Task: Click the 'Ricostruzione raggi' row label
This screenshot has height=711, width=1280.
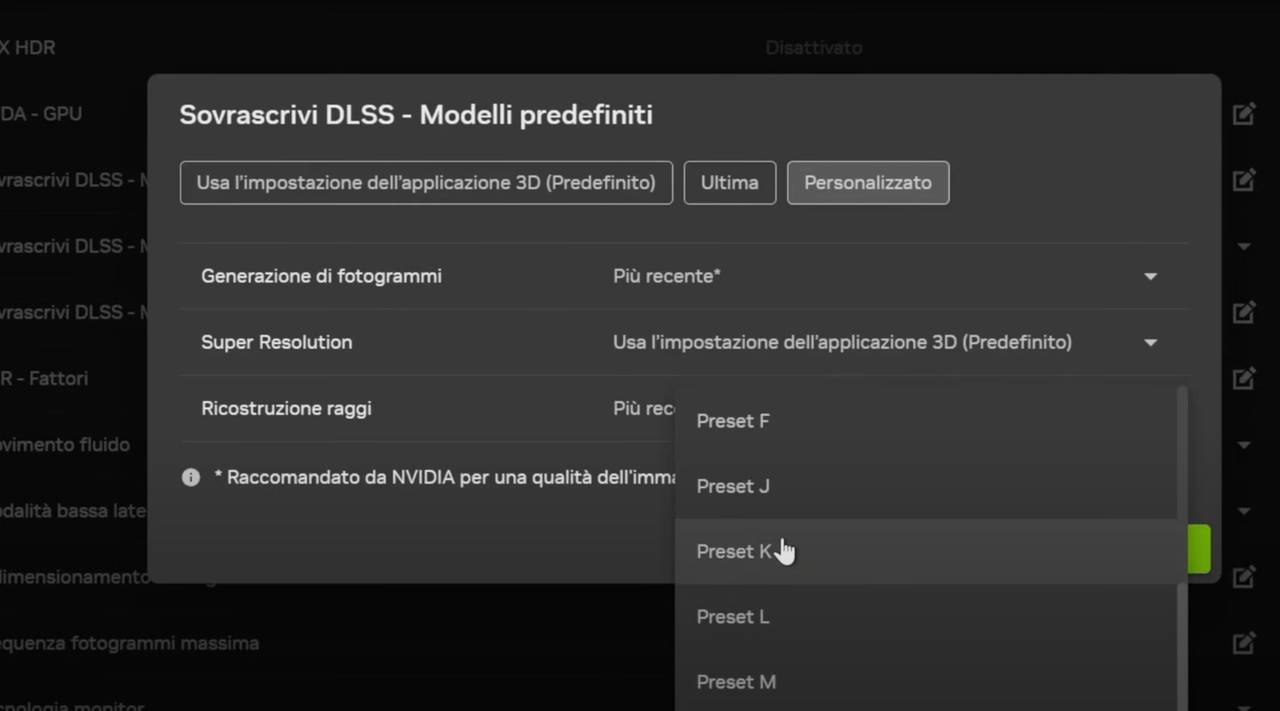Action: coord(286,408)
